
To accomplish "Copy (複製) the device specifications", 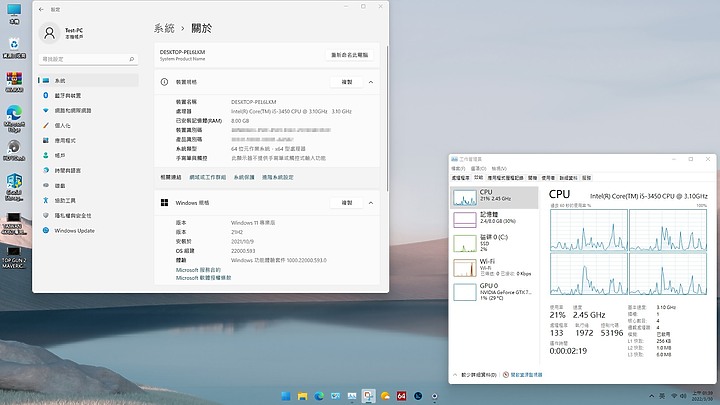I will pyautogui.click(x=347, y=82).
